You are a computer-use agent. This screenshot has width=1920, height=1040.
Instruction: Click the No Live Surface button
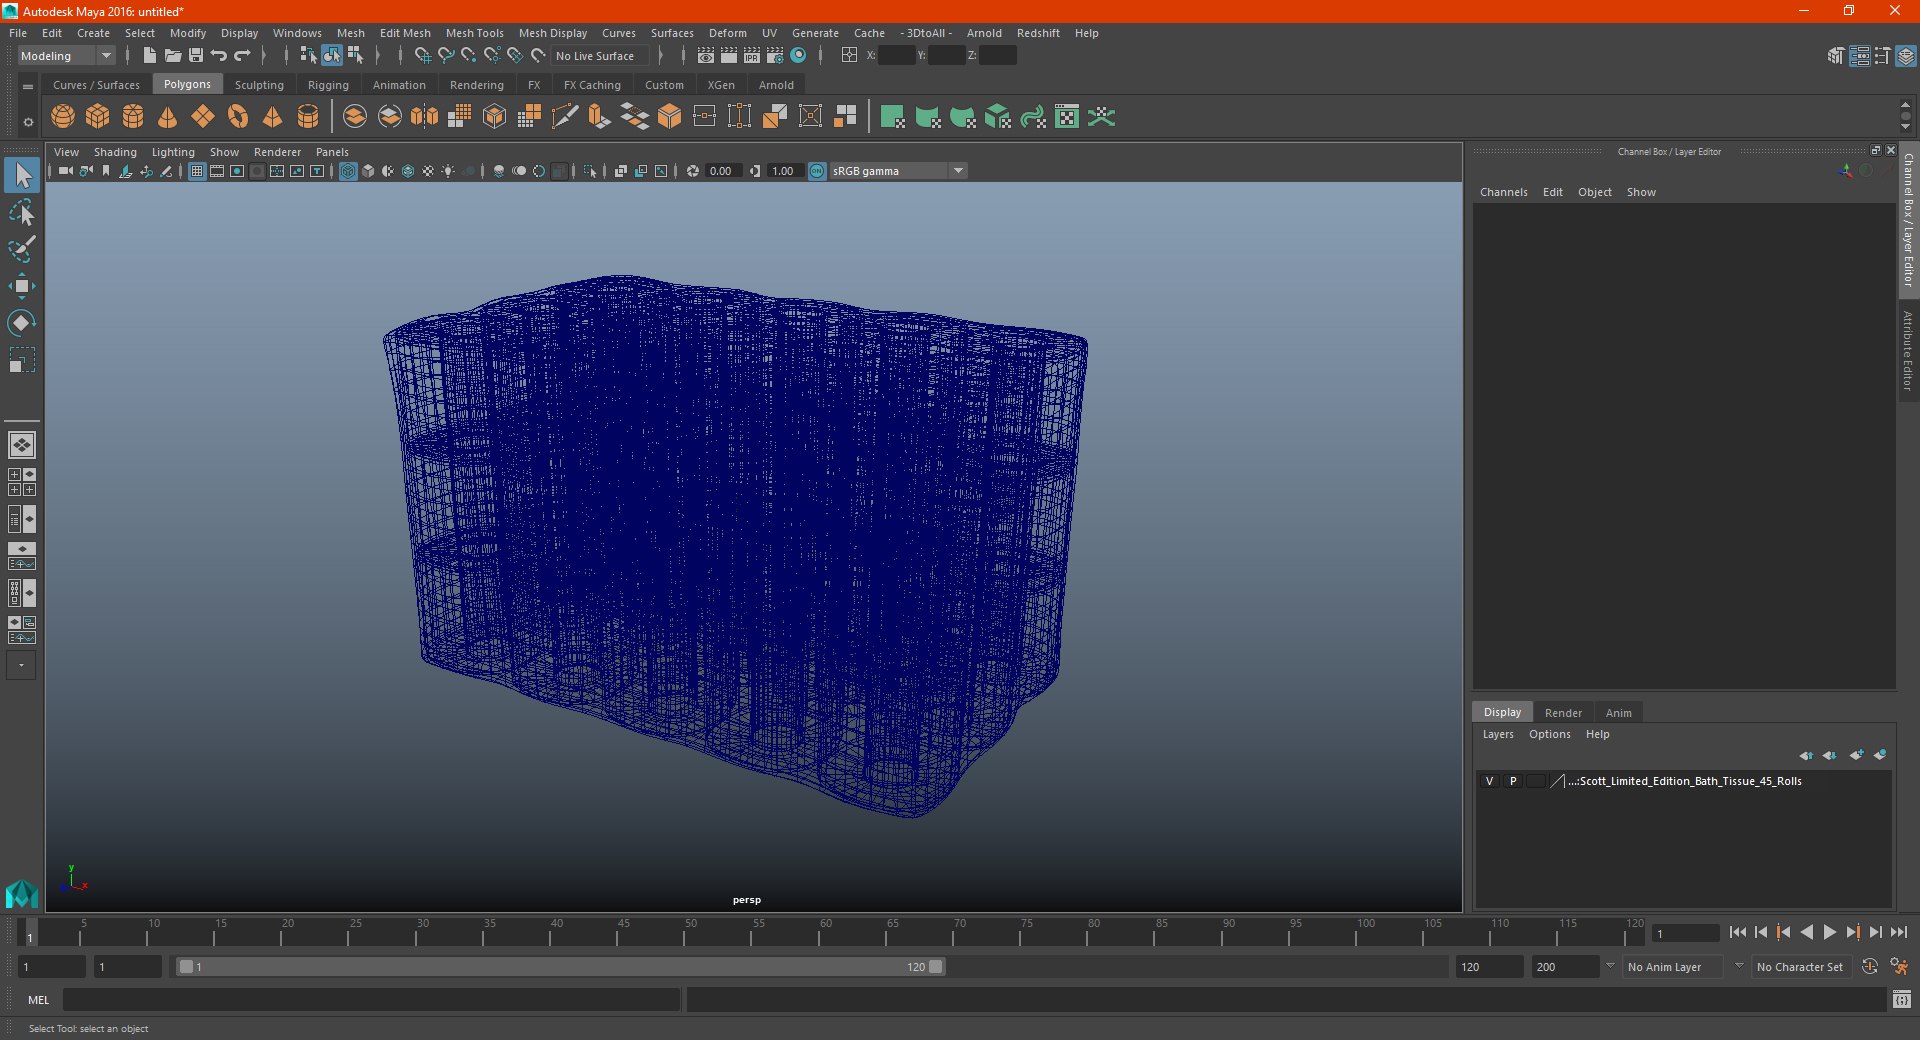595,56
